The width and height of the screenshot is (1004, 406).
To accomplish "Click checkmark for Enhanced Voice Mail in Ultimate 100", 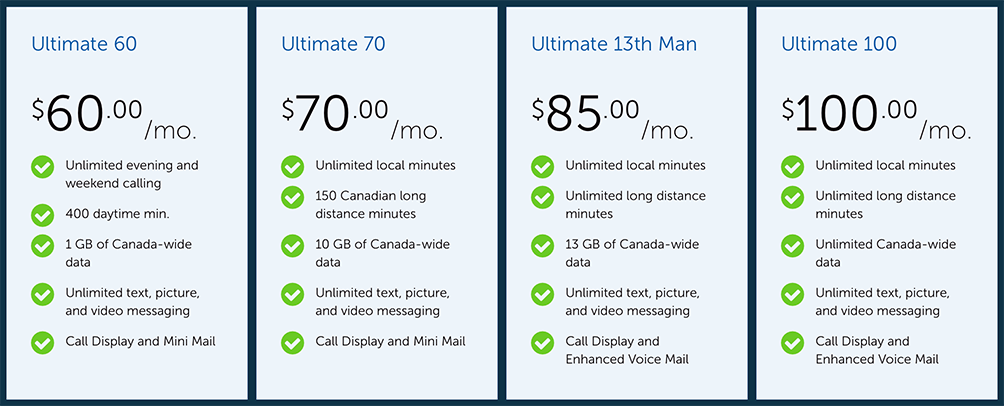I will click(793, 343).
